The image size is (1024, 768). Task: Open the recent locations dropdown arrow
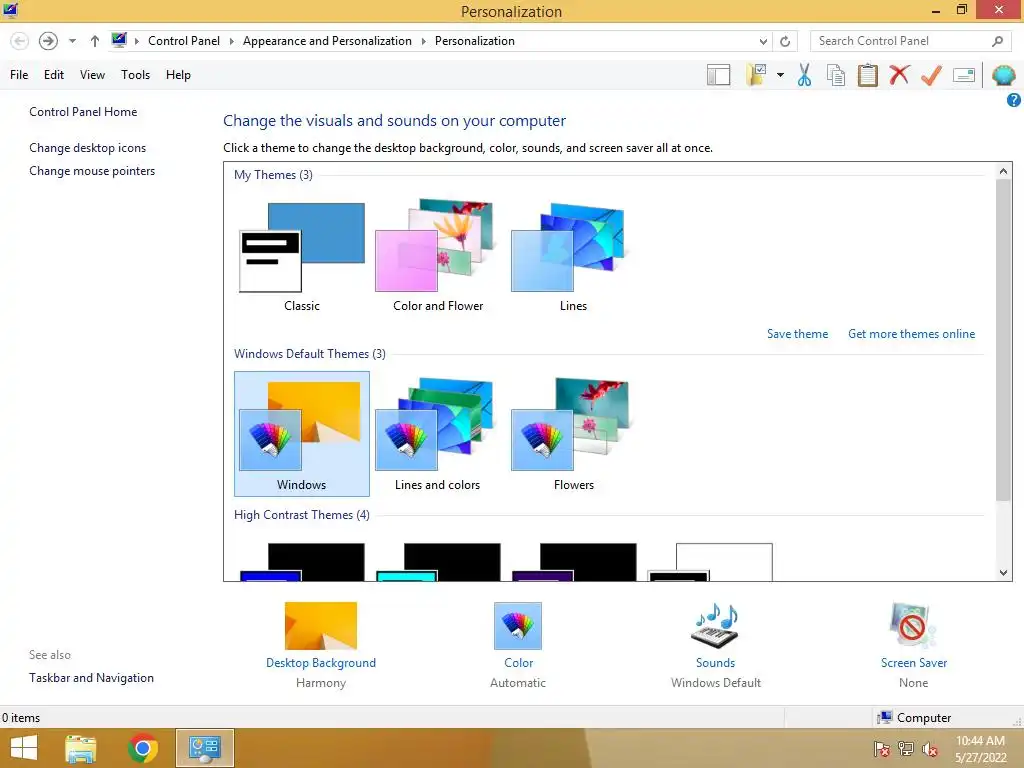click(x=72, y=41)
